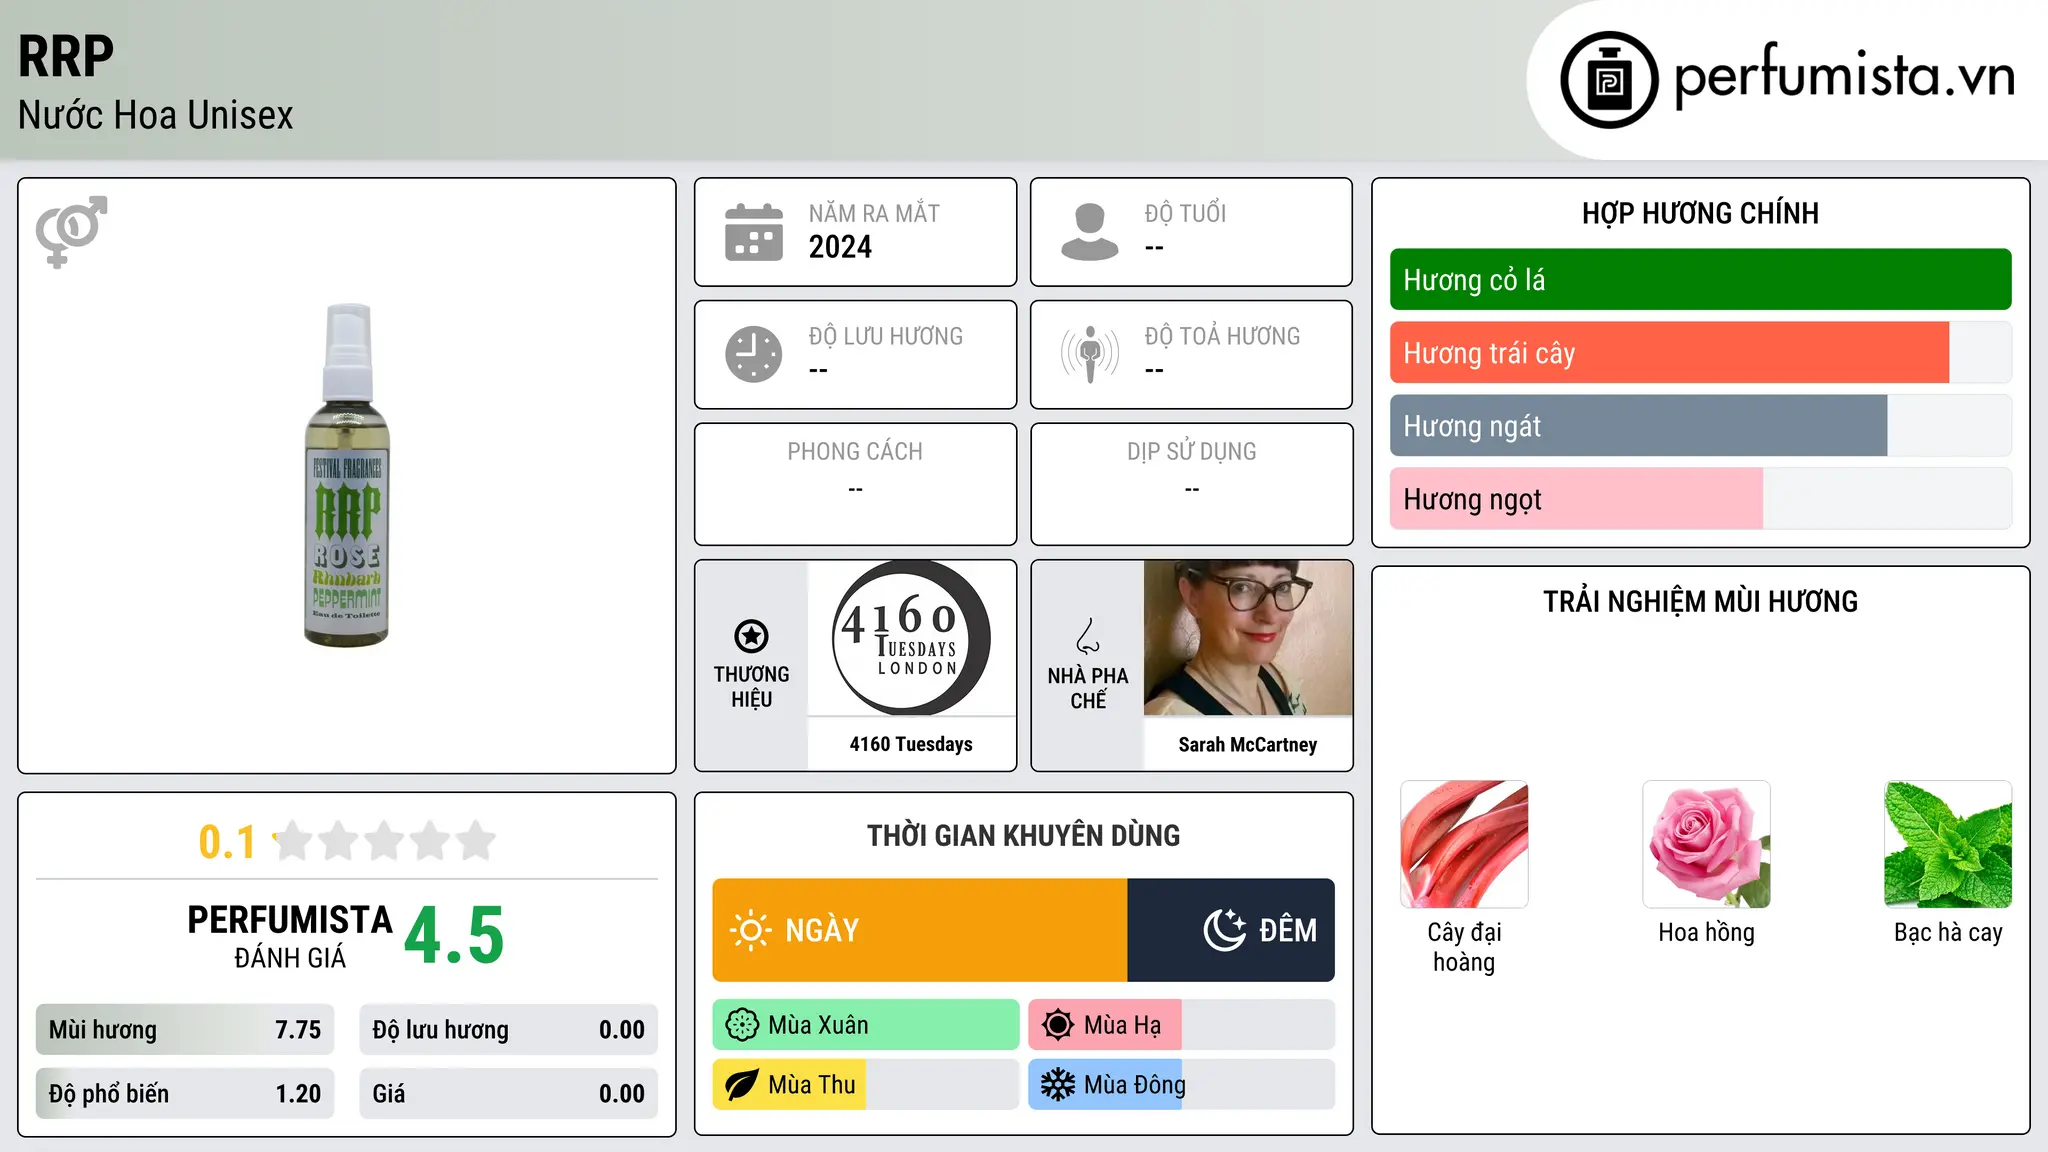This screenshot has width=2048, height=1152.
Task: Open the RRP perfume bottle image
Action: click(x=347, y=475)
